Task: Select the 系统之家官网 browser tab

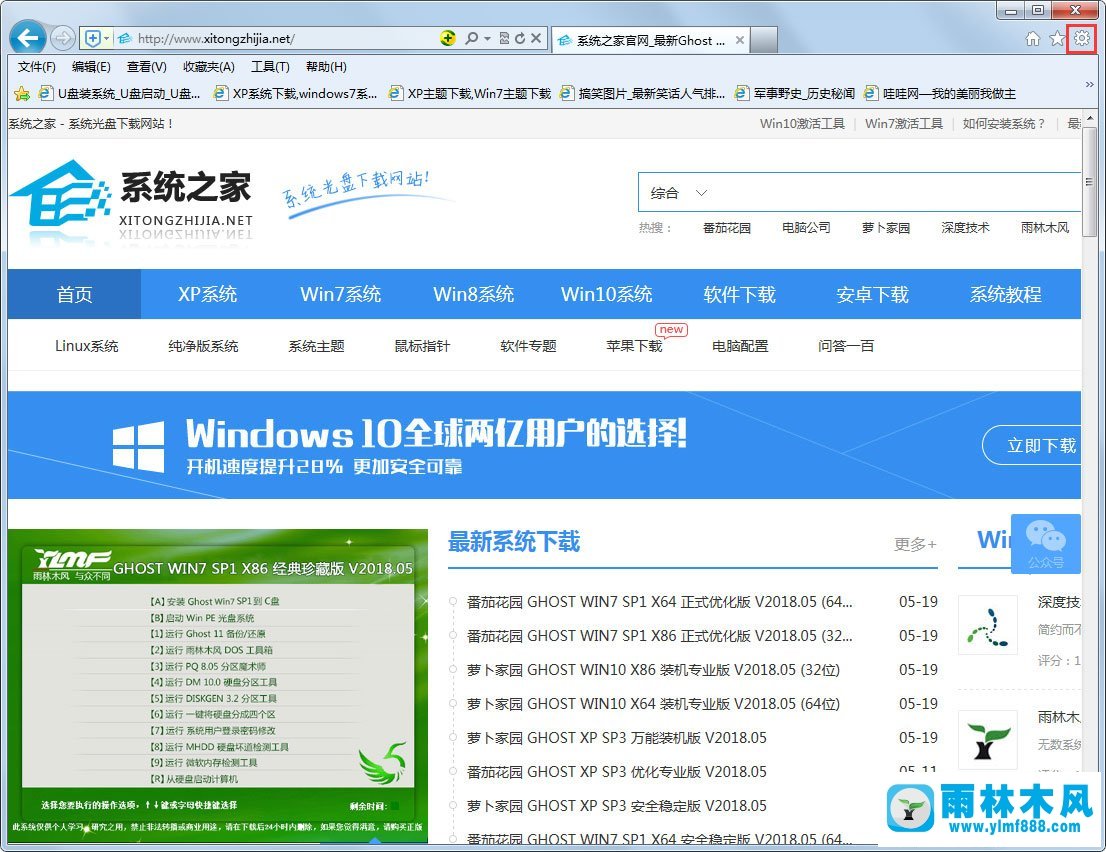Action: (x=649, y=40)
